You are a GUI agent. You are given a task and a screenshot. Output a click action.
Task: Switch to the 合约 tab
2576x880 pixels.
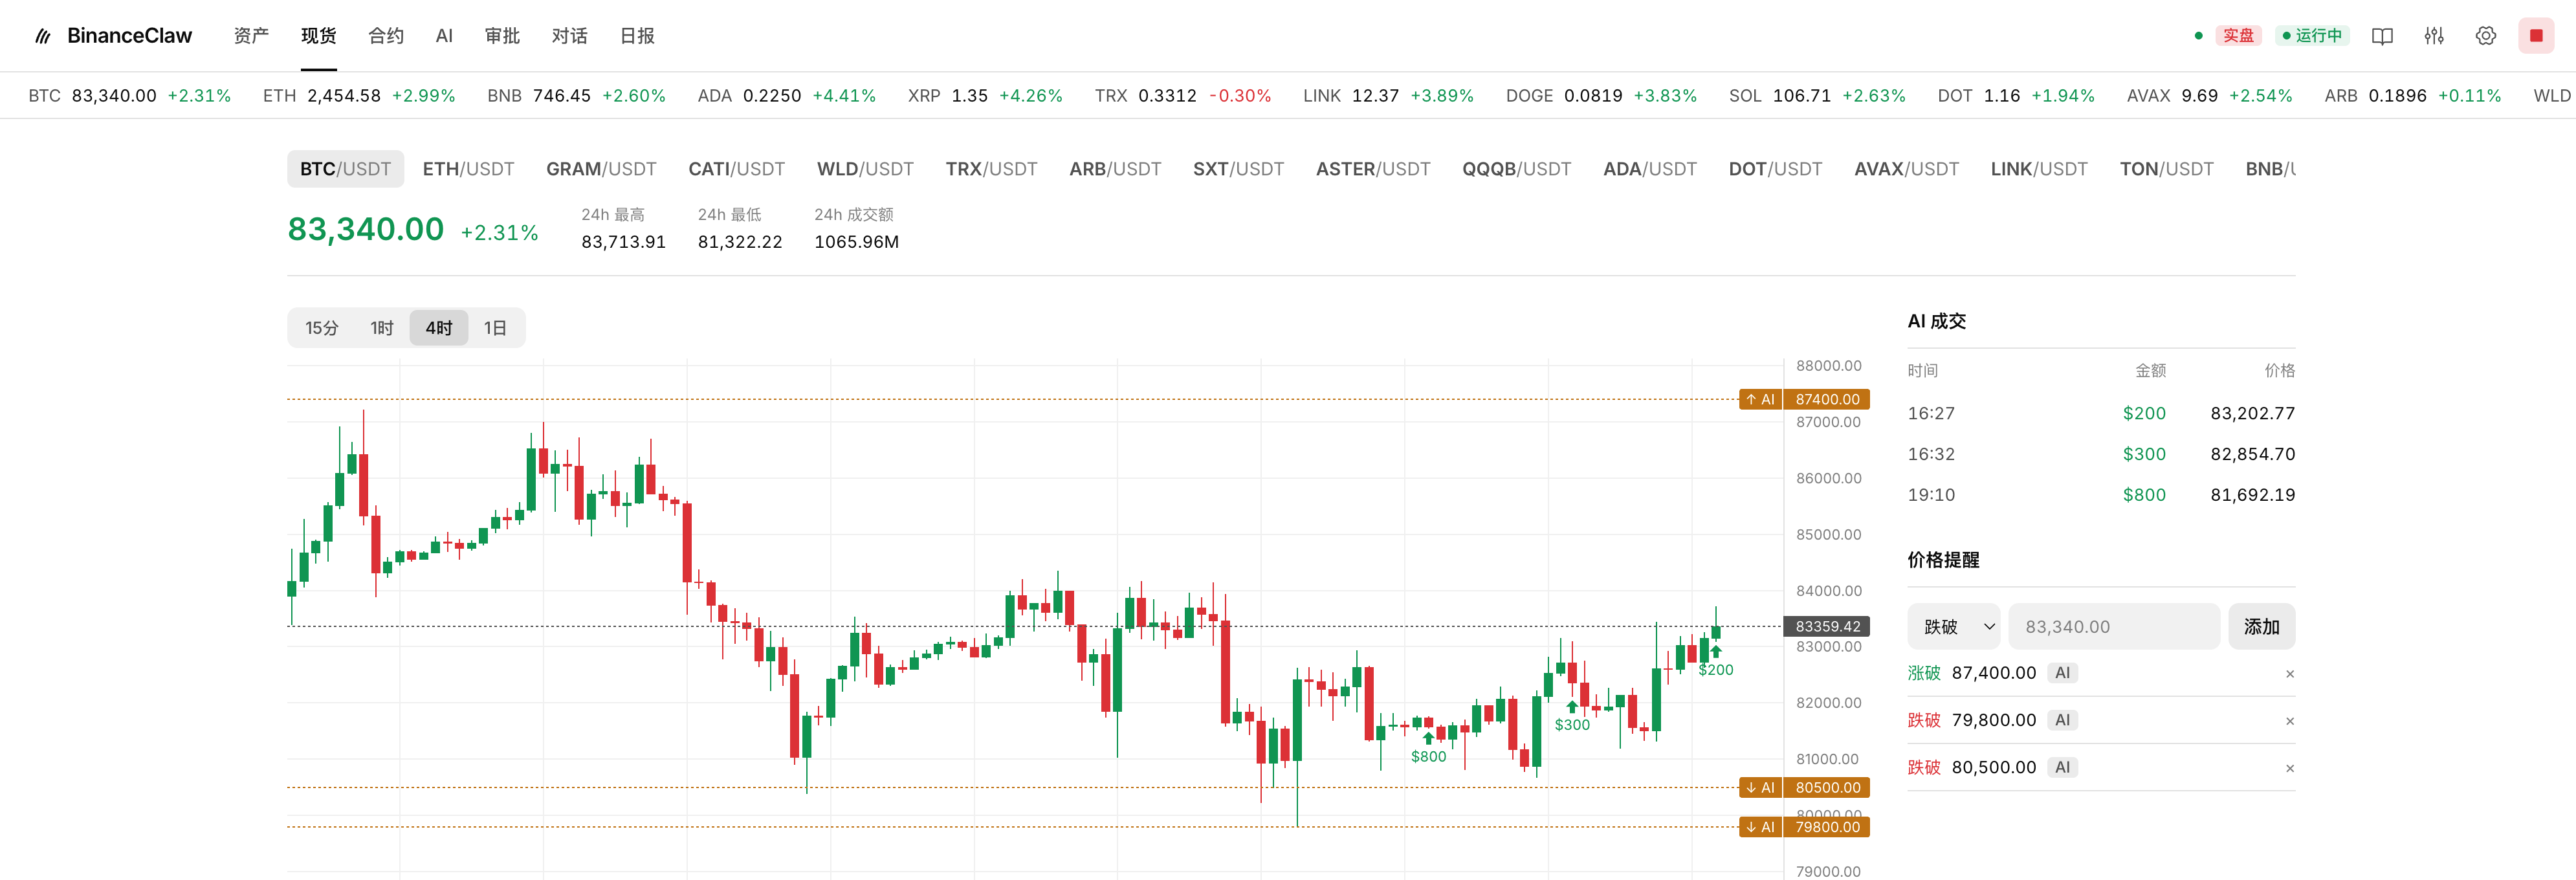386,36
